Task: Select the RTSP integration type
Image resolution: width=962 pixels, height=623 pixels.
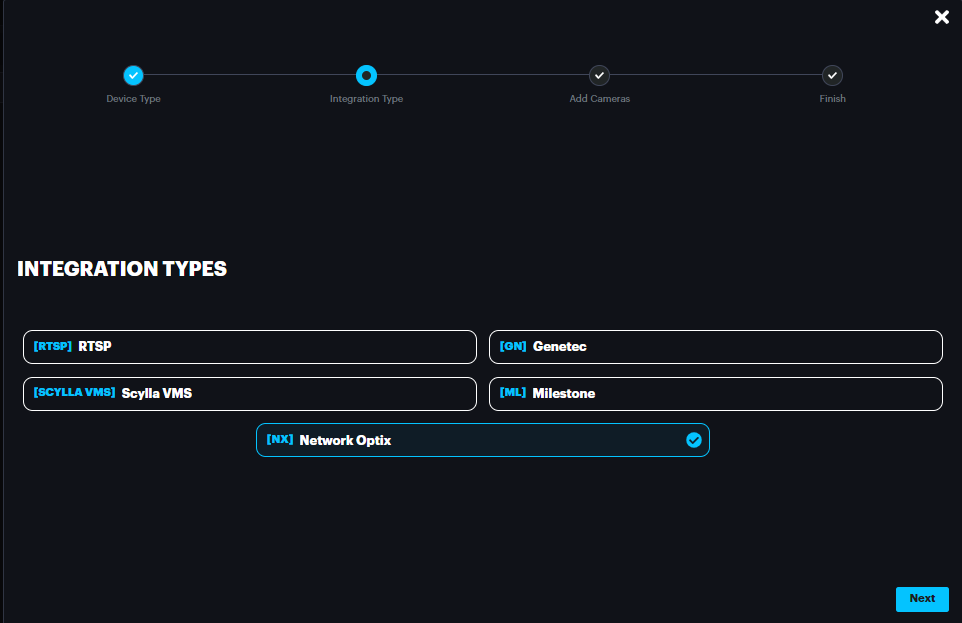Action: pos(249,347)
